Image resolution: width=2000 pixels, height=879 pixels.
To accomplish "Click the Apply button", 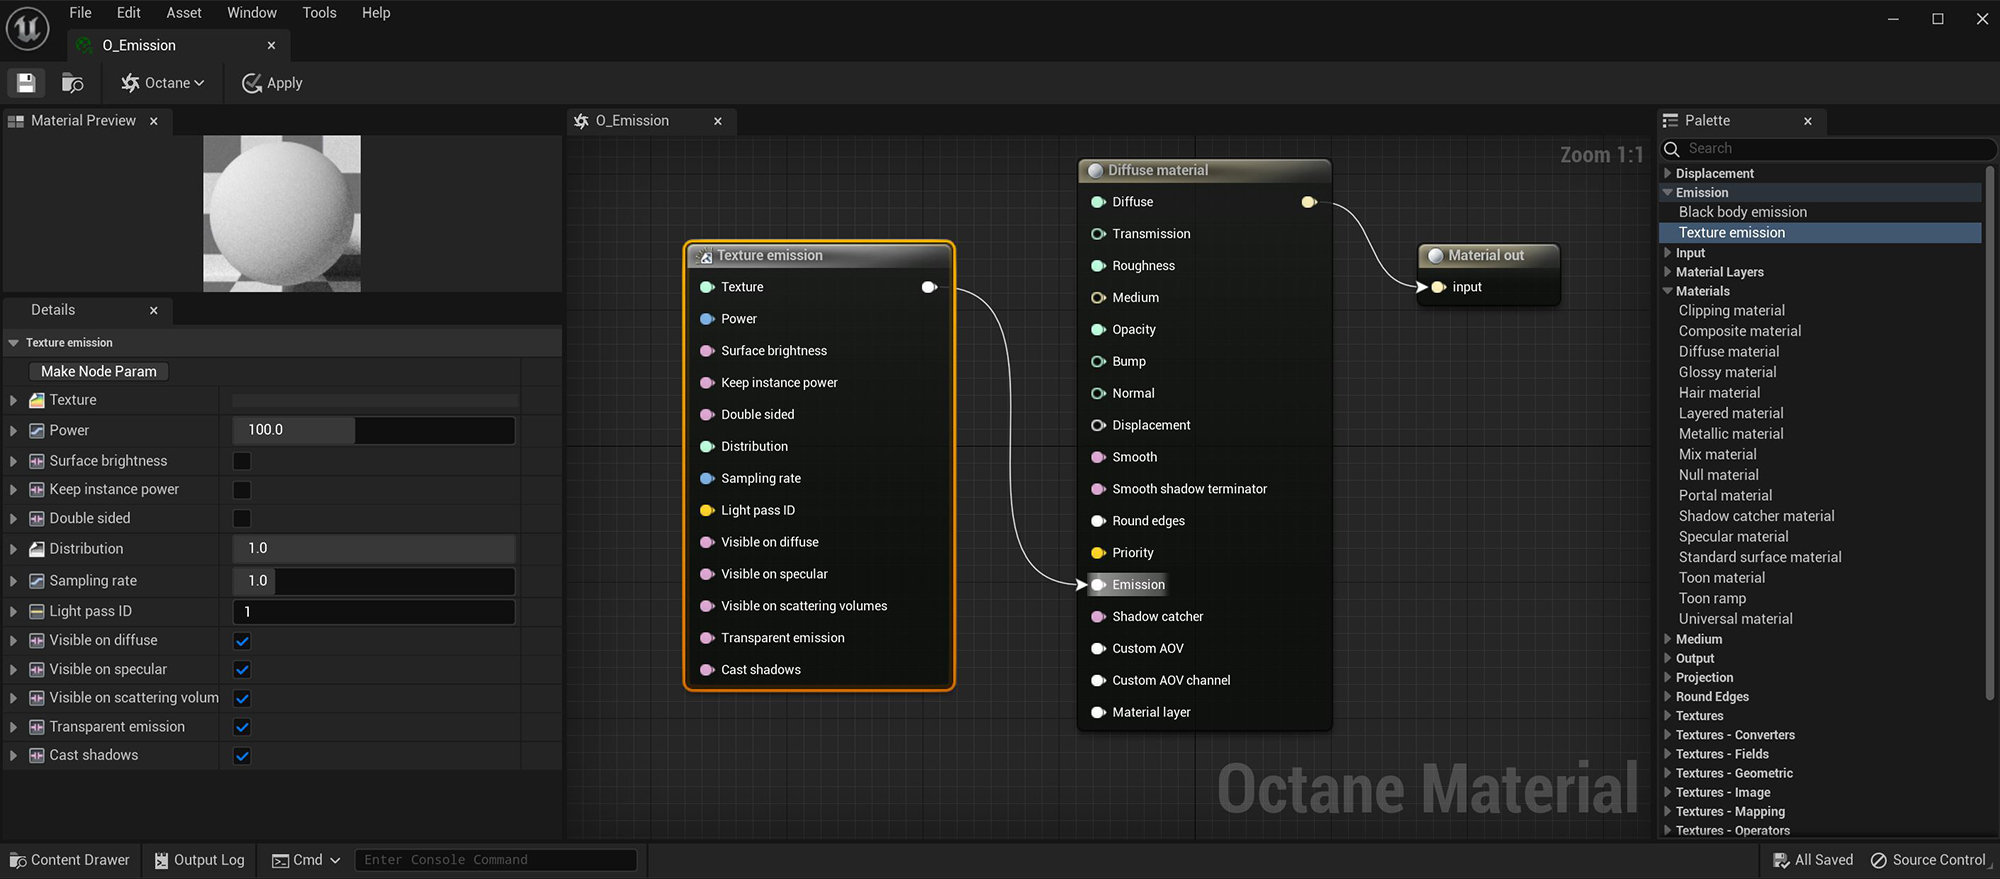I will [x=272, y=83].
